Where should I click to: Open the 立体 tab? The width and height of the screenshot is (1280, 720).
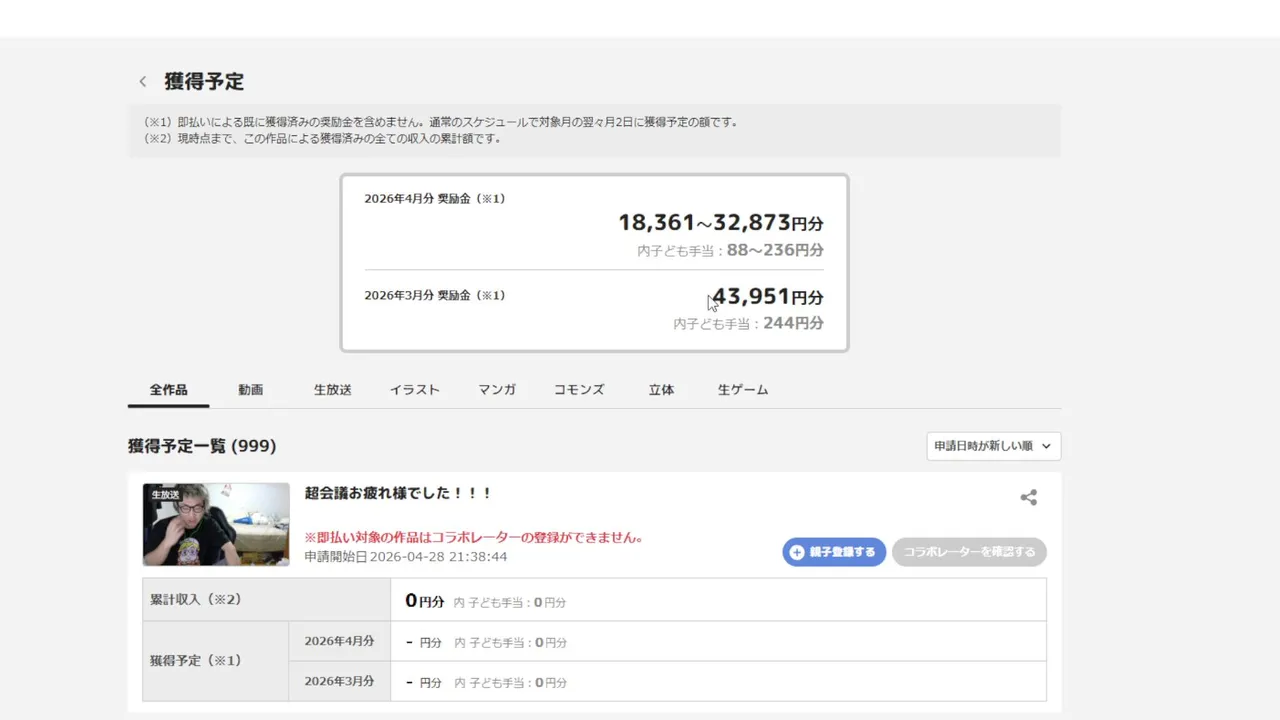pyautogui.click(x=661, y=390)
